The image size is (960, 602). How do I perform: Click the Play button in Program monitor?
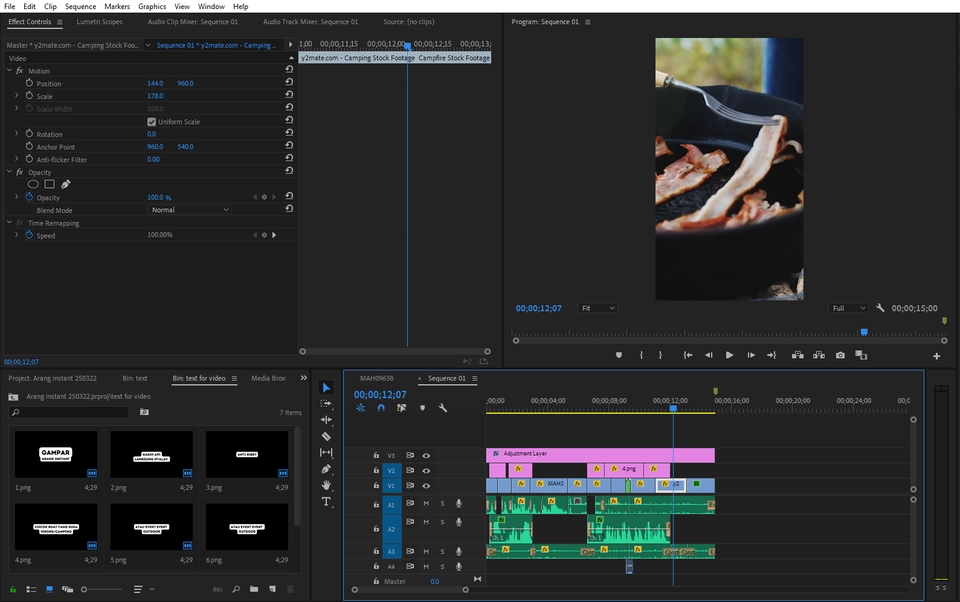point(728,355)
